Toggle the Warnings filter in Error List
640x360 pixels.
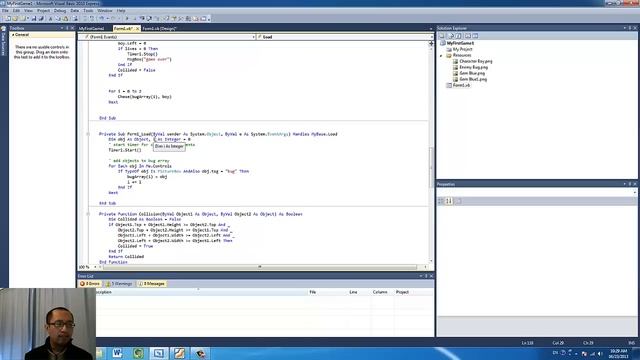point(119,284)
